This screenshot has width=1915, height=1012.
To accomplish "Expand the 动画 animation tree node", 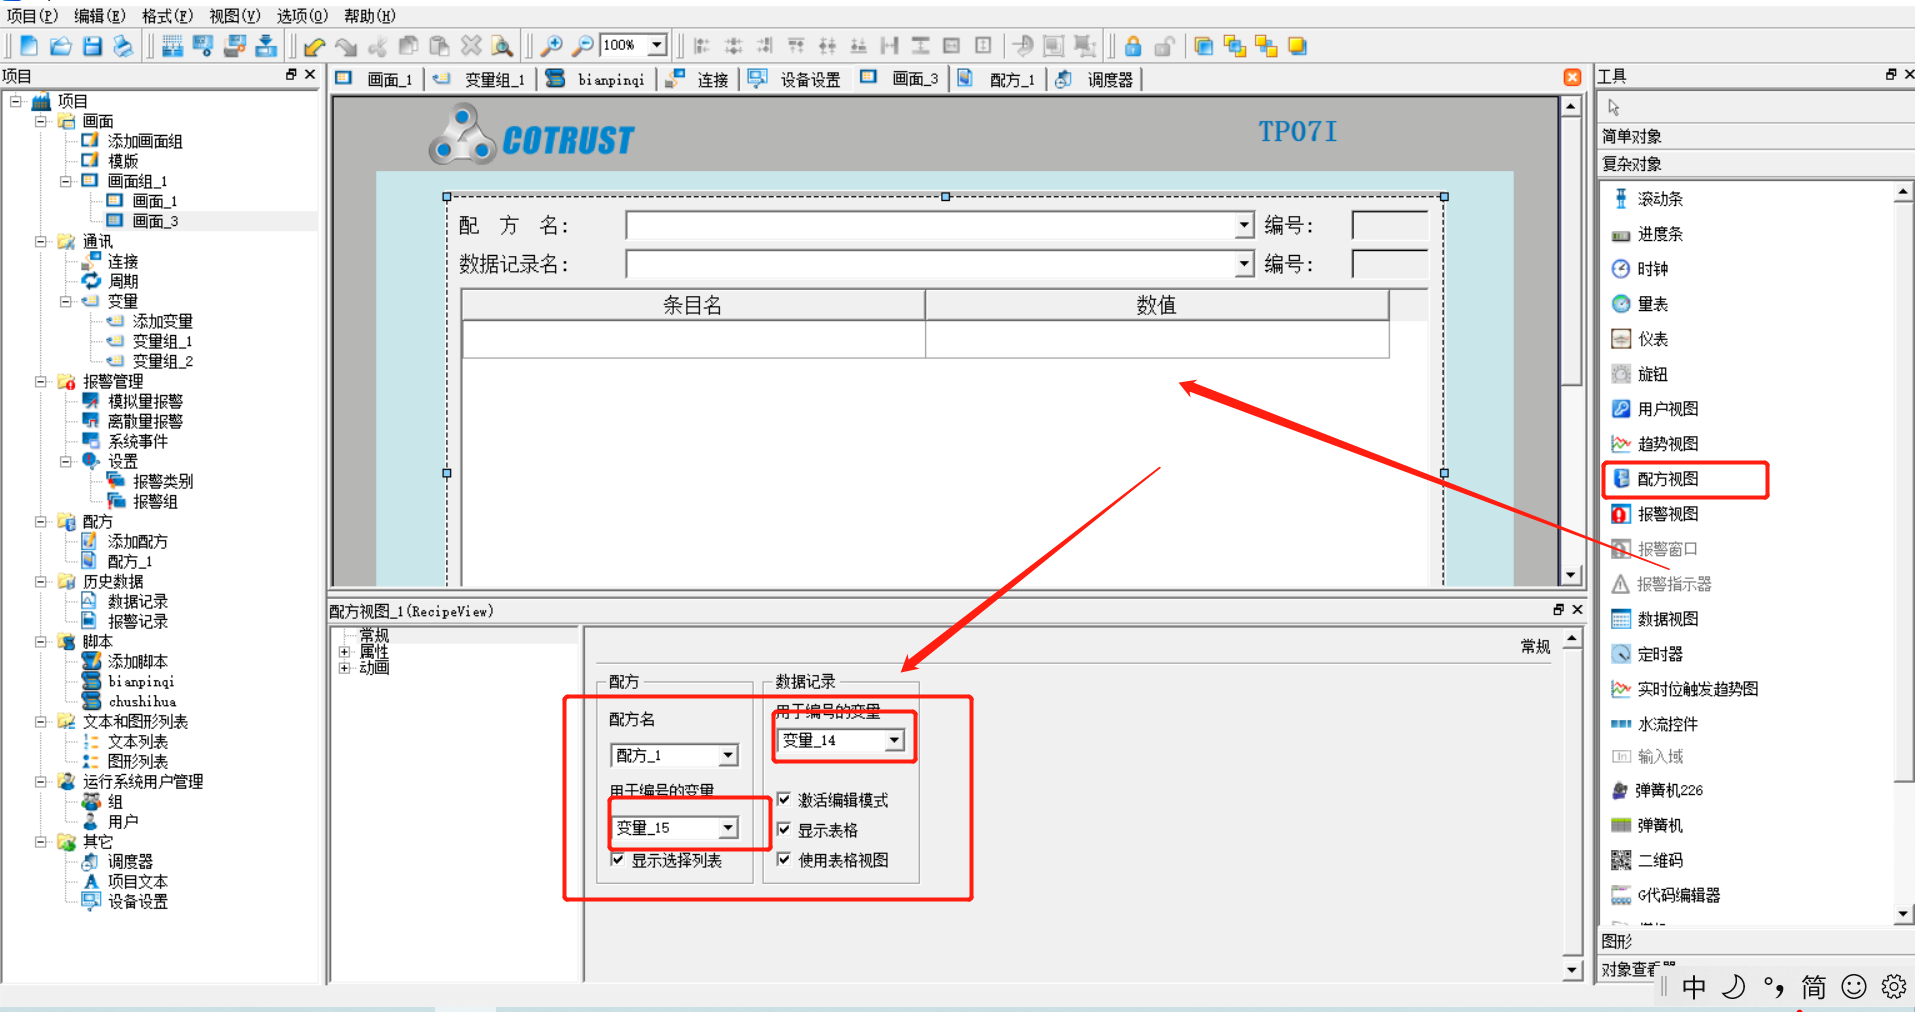I will 344,668.
